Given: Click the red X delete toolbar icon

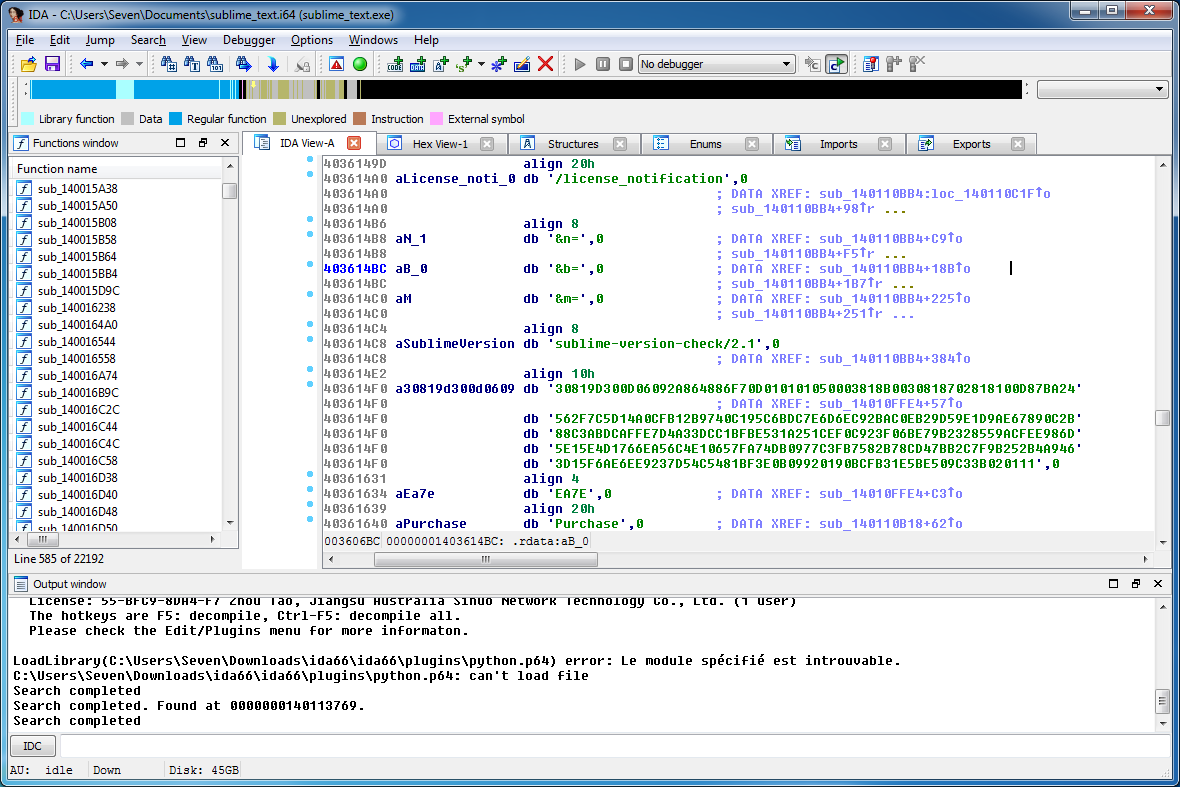Looking at the screenshot, I should (x=546, y=64).
